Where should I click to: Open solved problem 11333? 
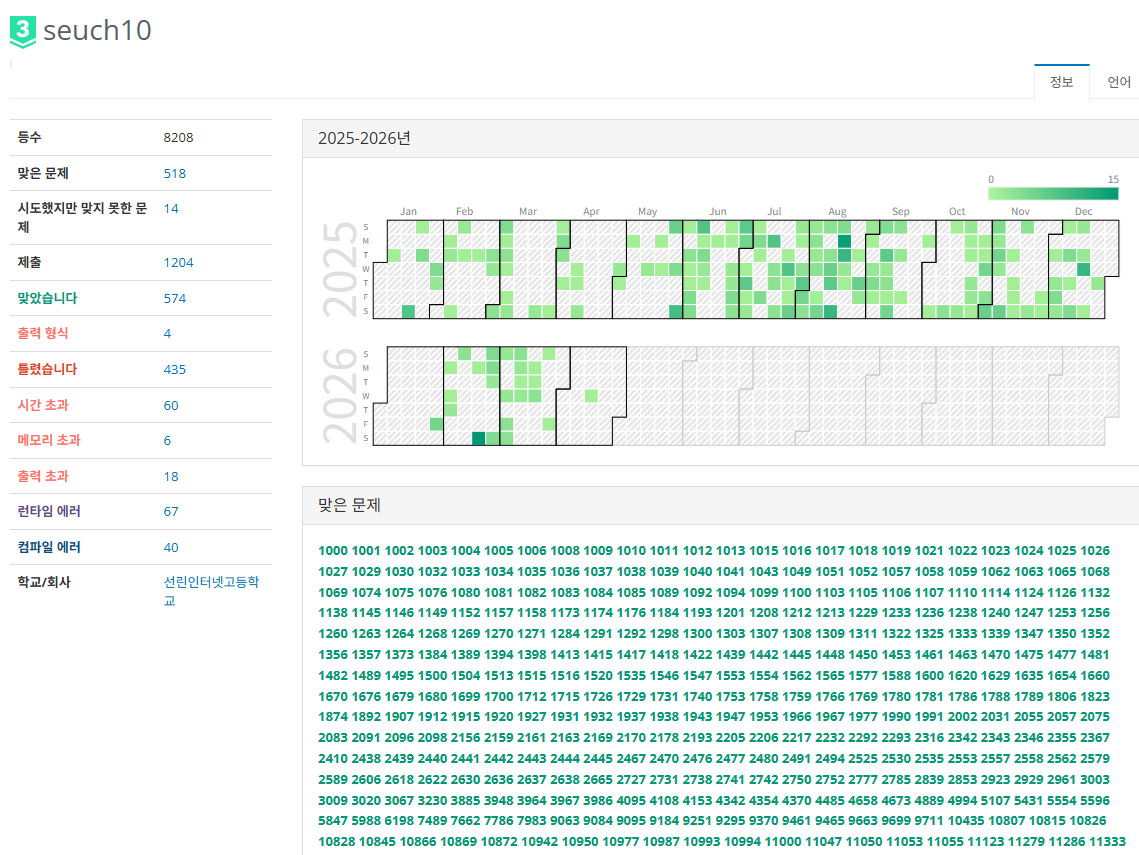pyautogui.click(x=1107, y=841)
